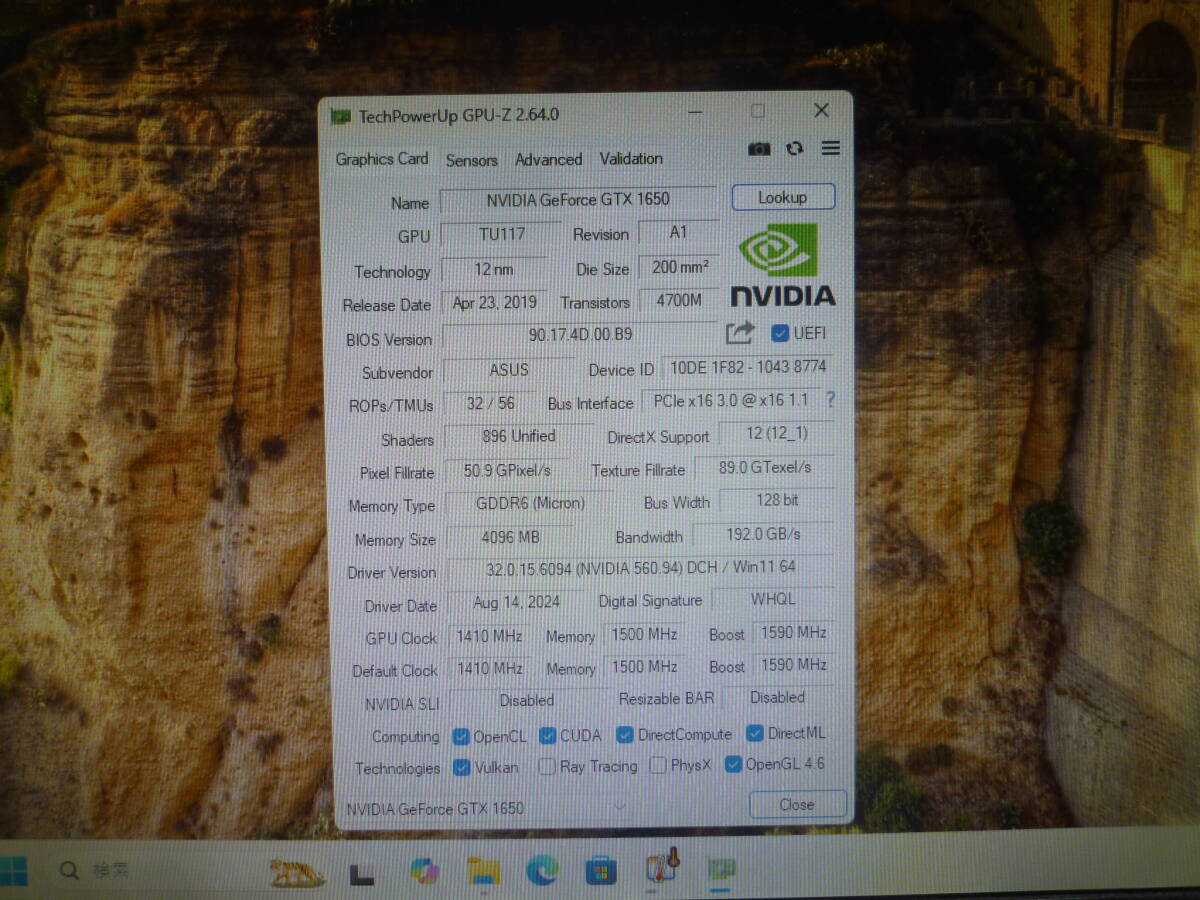Select the Graphics Card tab
The width and height of the screenshot is (1200, 900).
(x=381, y=159)
